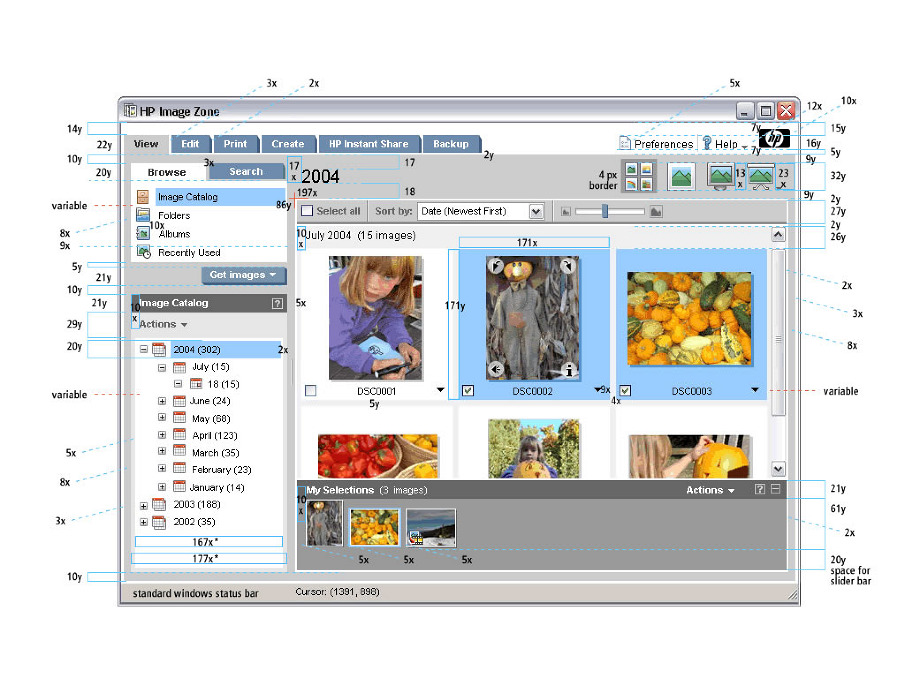Viewport: 905px width, 678px height.
Task: Click the thumbnail size slider handle
Action: [604, 211]
